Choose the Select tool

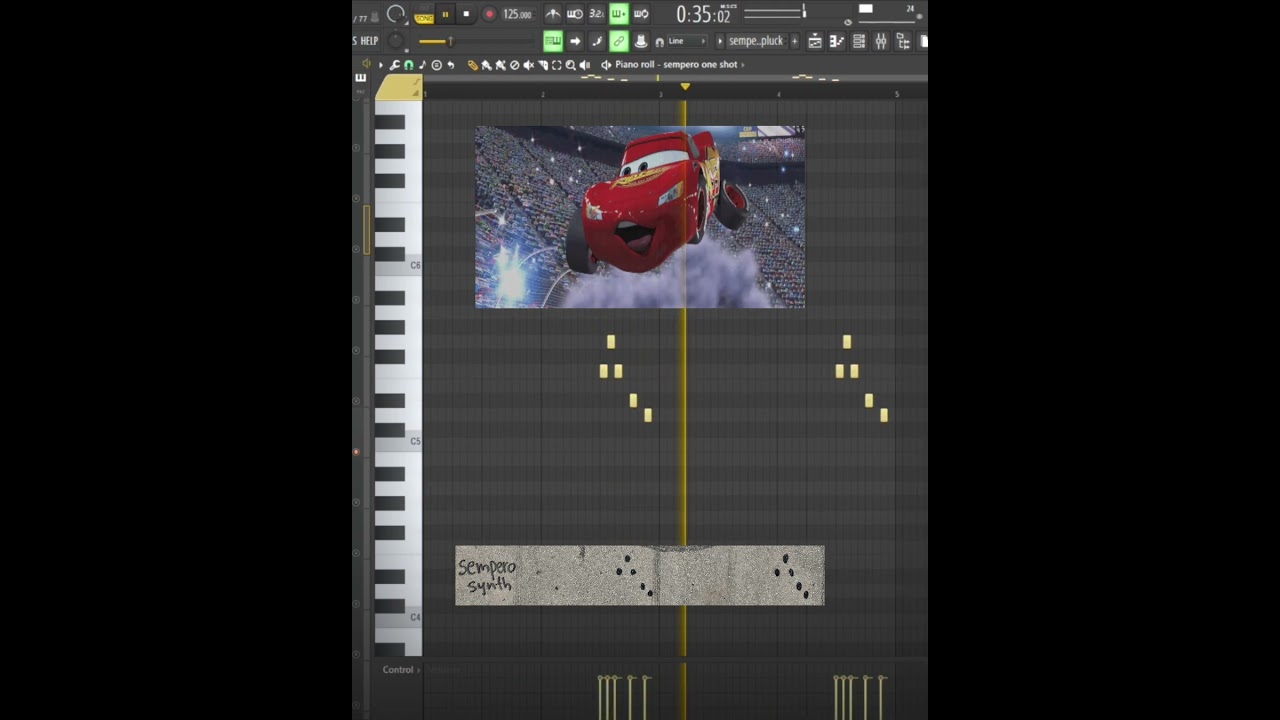pyautogui.click(x=557, y=65)
